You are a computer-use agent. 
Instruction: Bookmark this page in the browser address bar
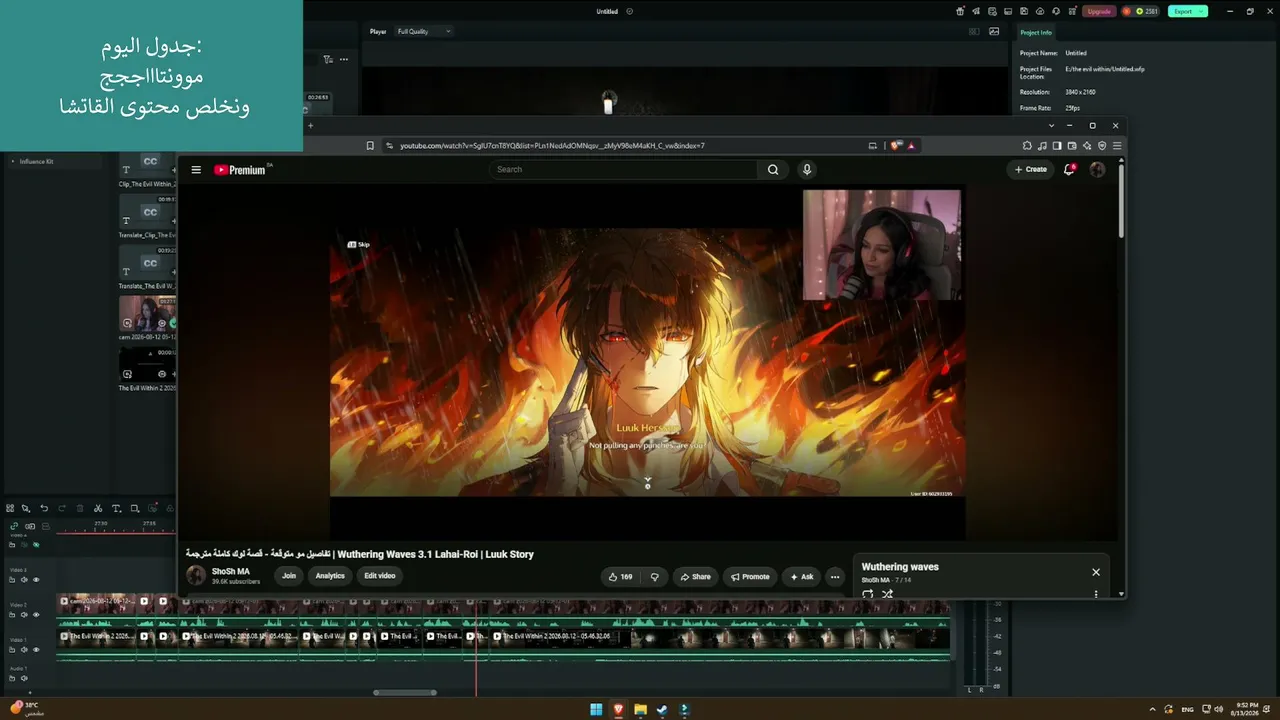pos(370,146)
